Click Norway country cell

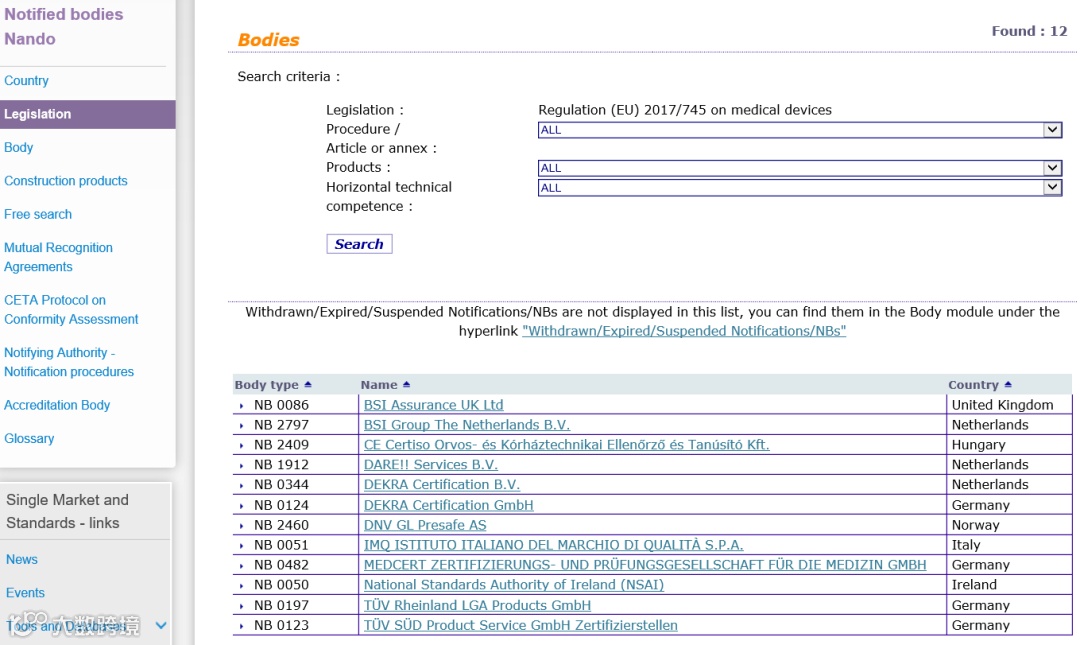pos(975,525)
